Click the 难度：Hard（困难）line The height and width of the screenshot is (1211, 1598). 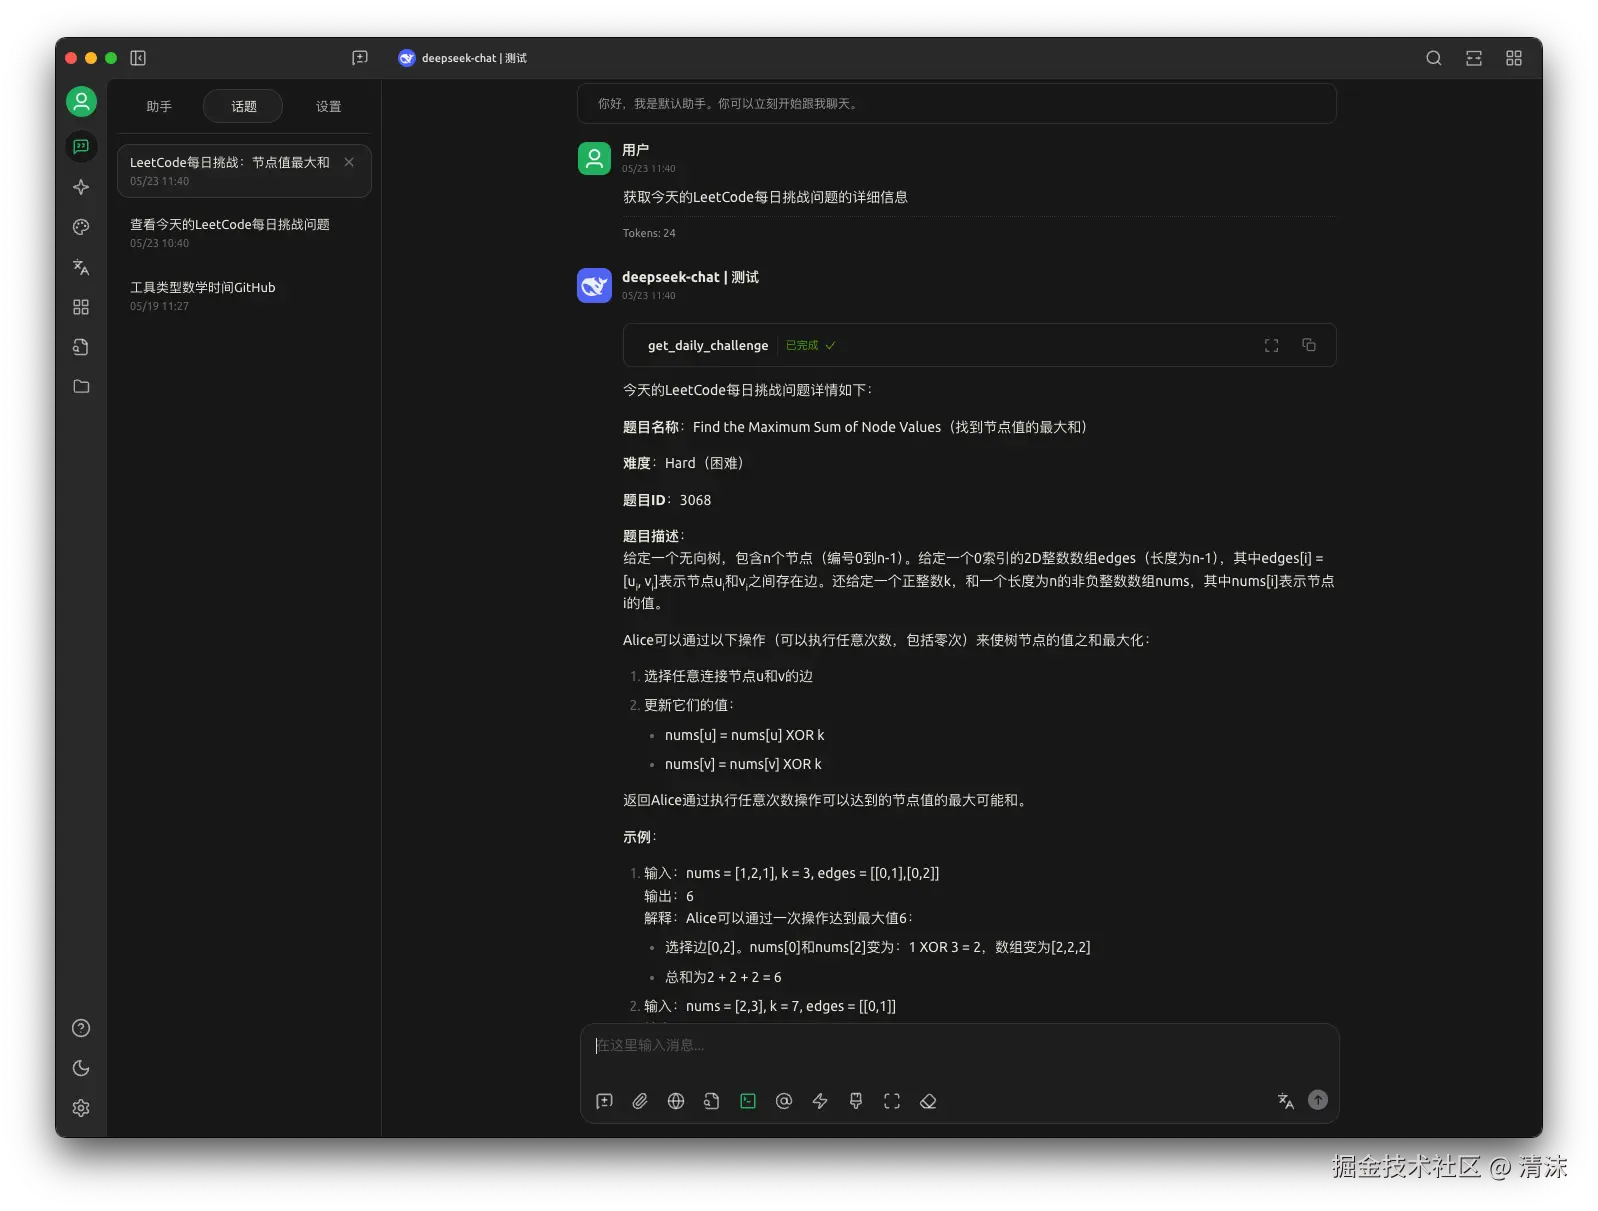(x=683, y=463)
